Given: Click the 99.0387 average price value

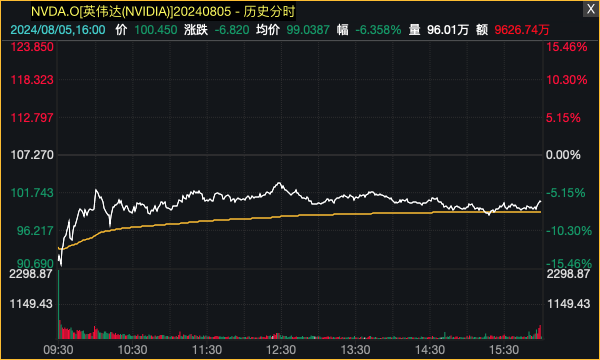Looking at the screenshot, I should point(308,30).
